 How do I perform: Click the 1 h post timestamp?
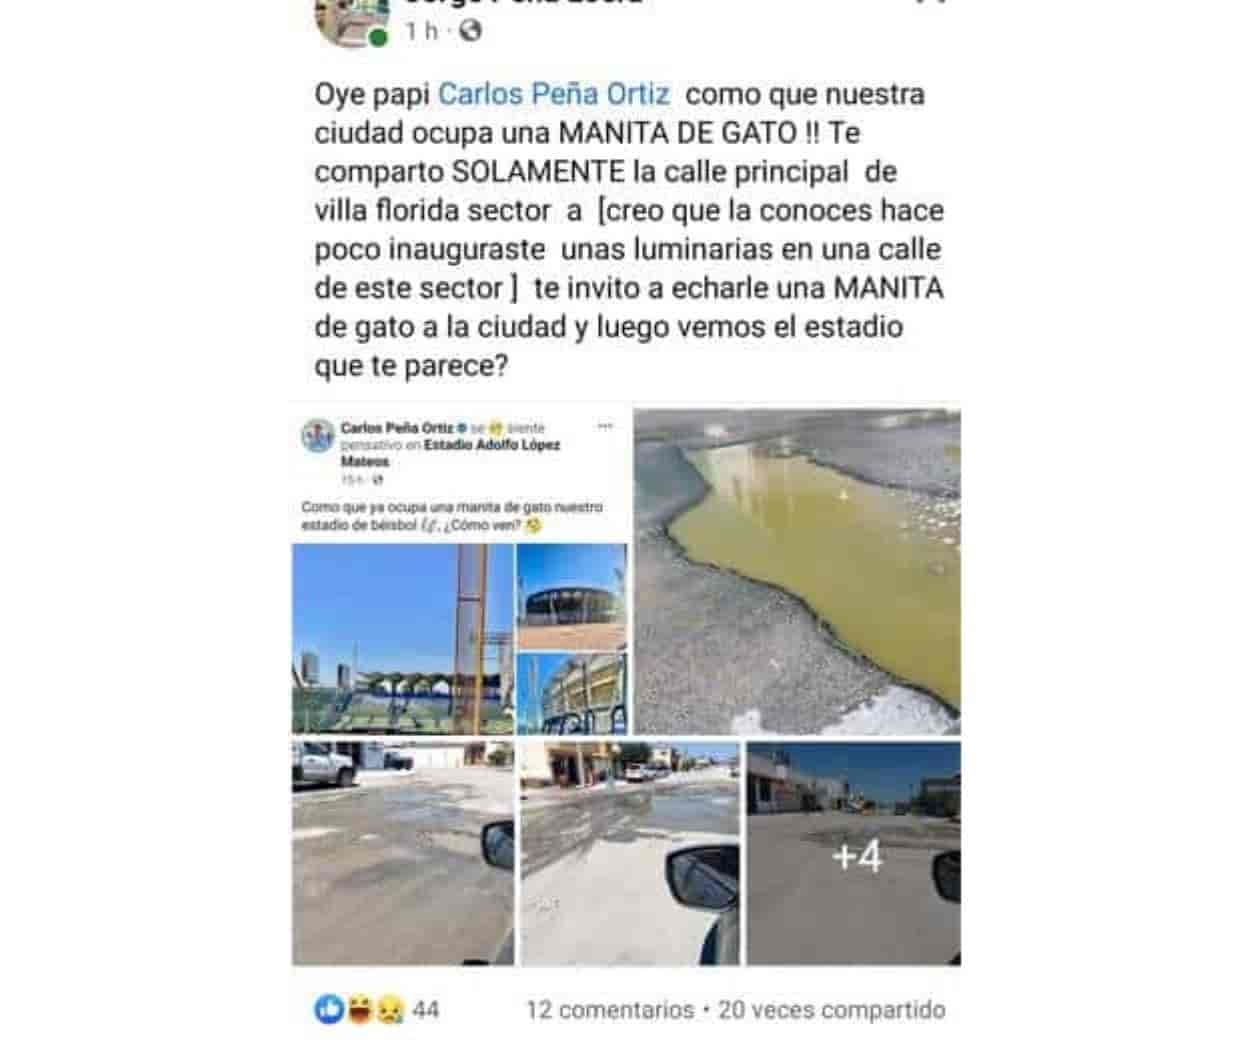coord(422,31)
